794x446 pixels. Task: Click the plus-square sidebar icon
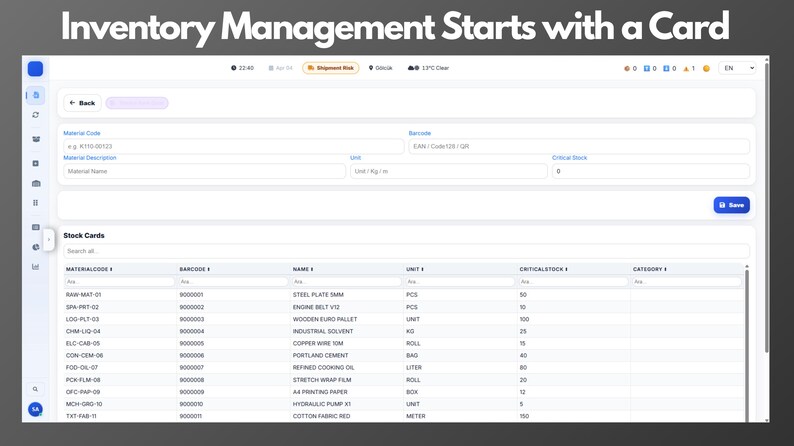point(35,164)
